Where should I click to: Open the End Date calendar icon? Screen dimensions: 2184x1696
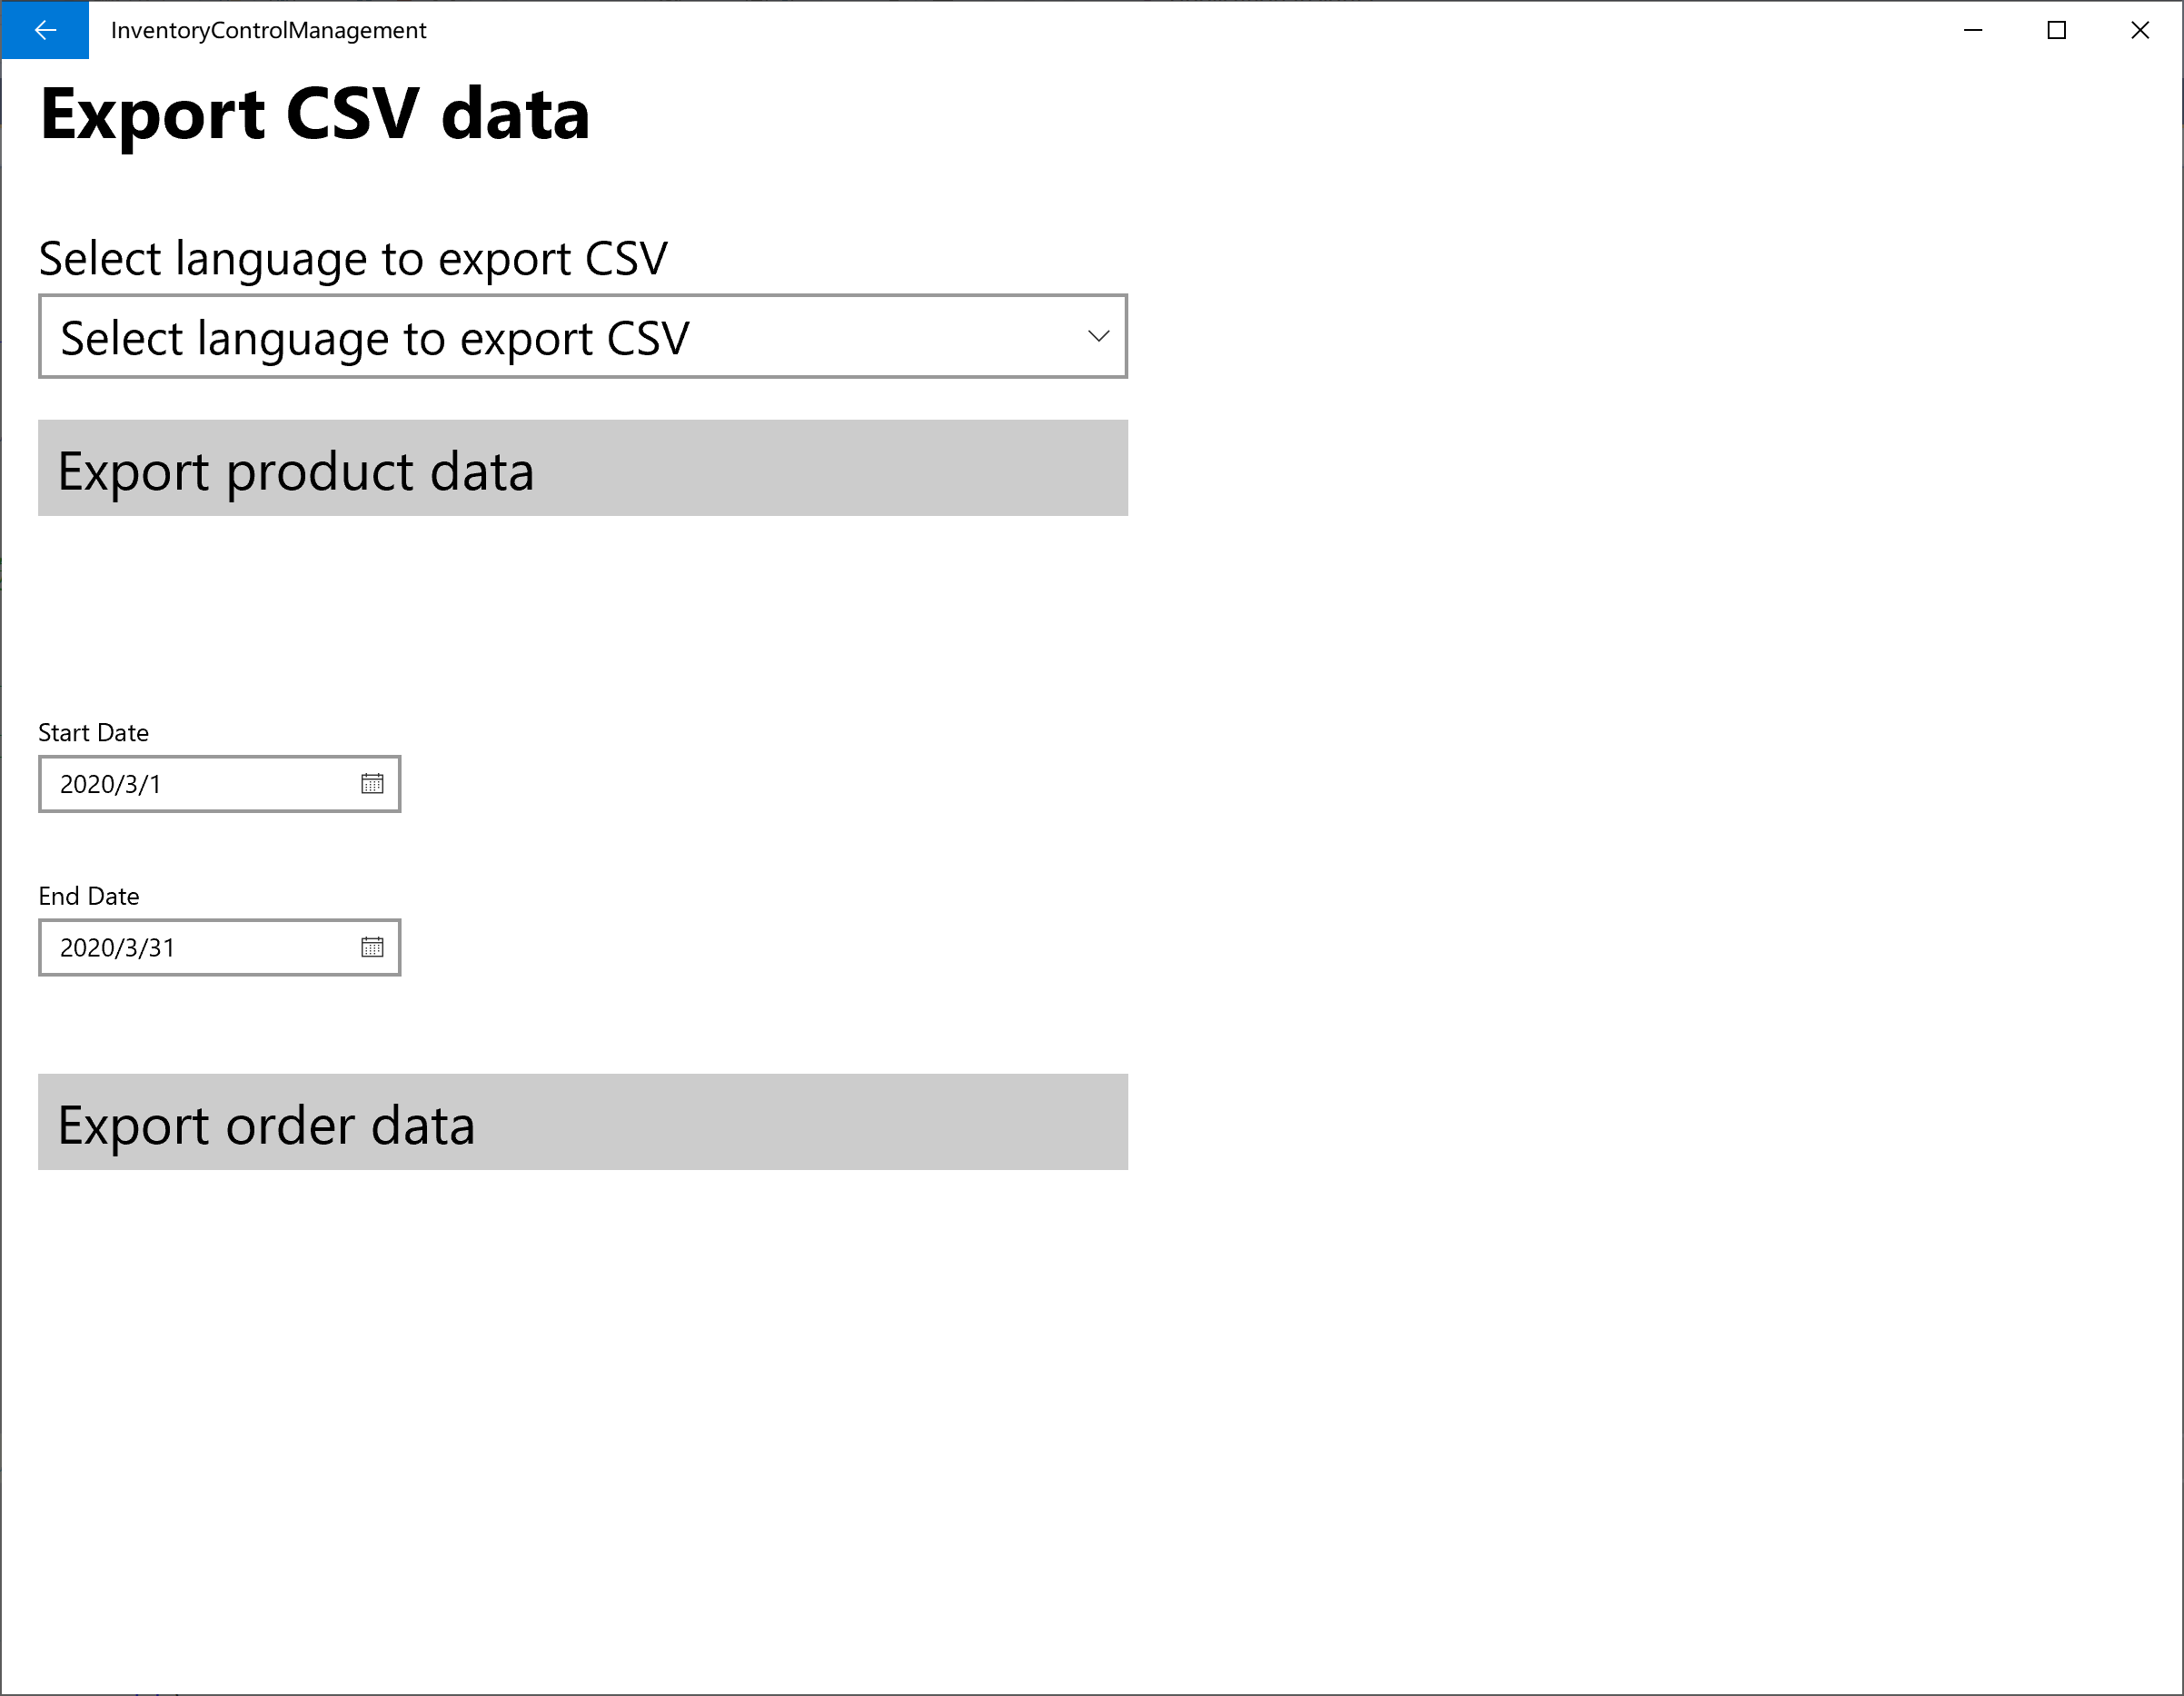click(372, 947)
